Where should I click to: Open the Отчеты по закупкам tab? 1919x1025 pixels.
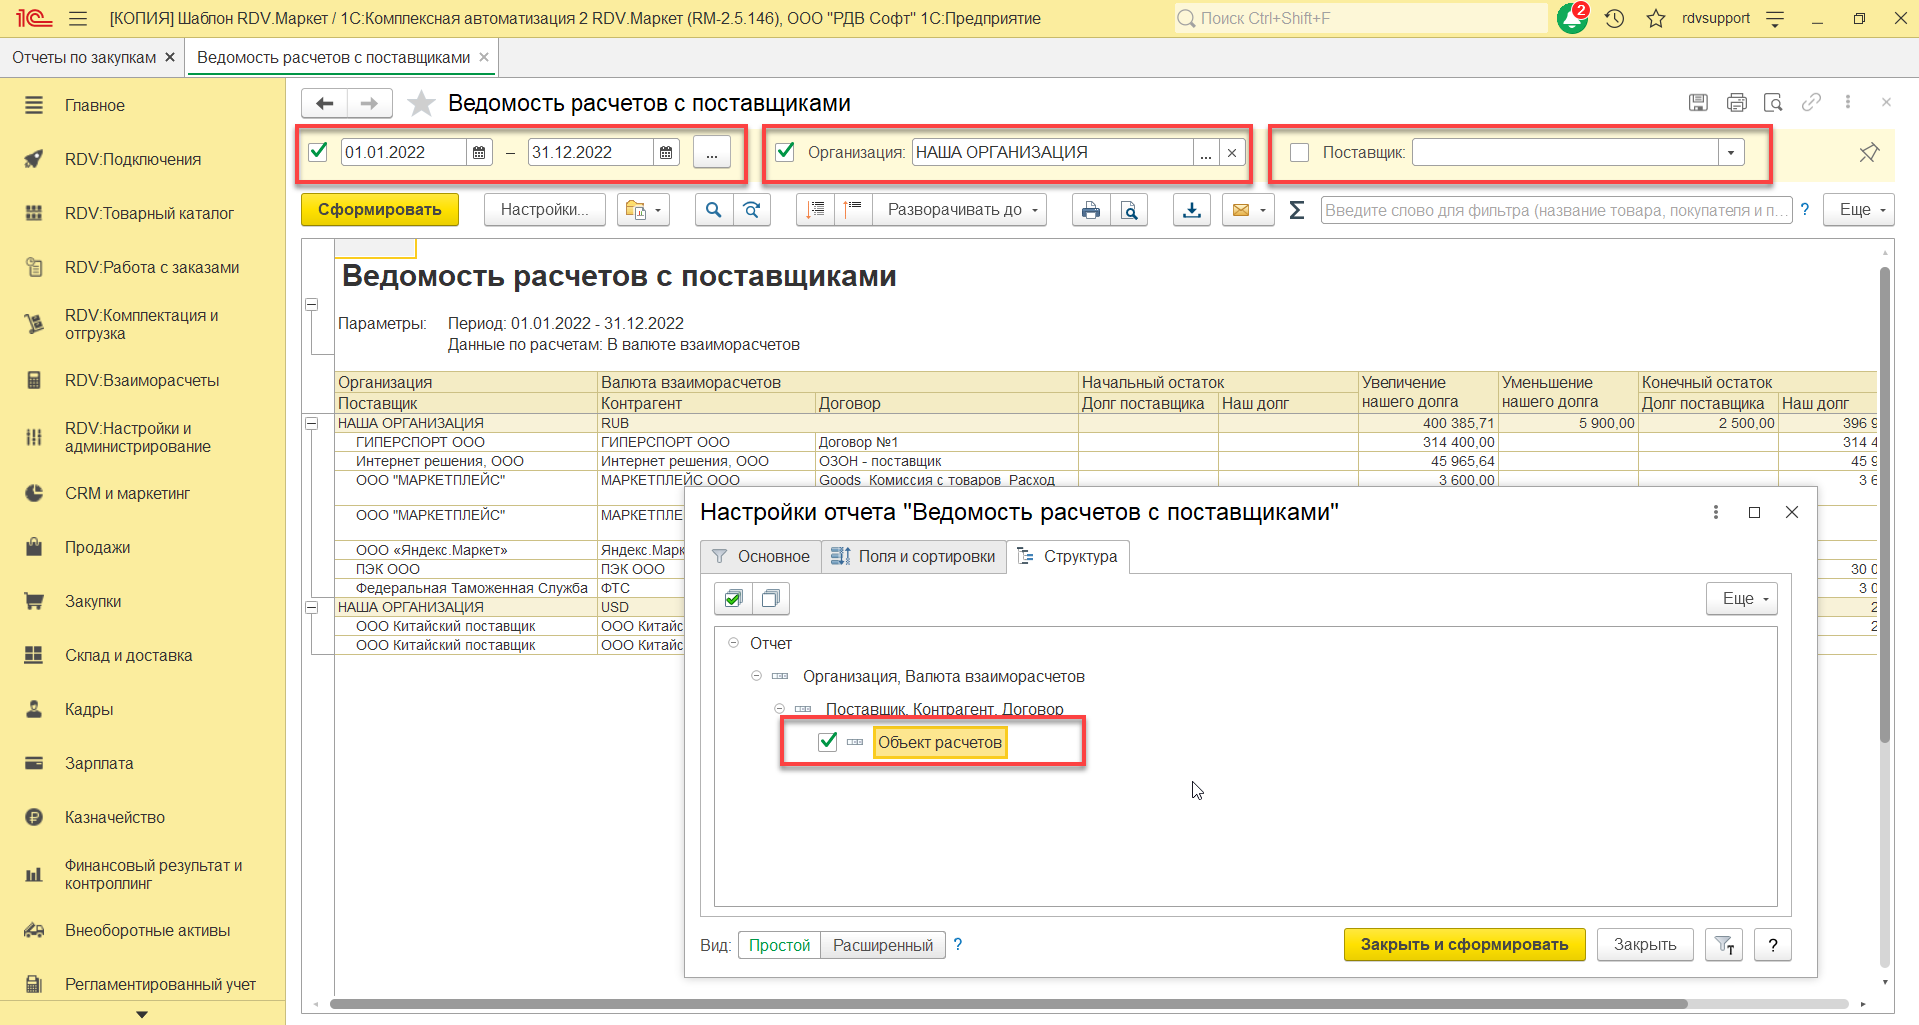pos(84,58)
